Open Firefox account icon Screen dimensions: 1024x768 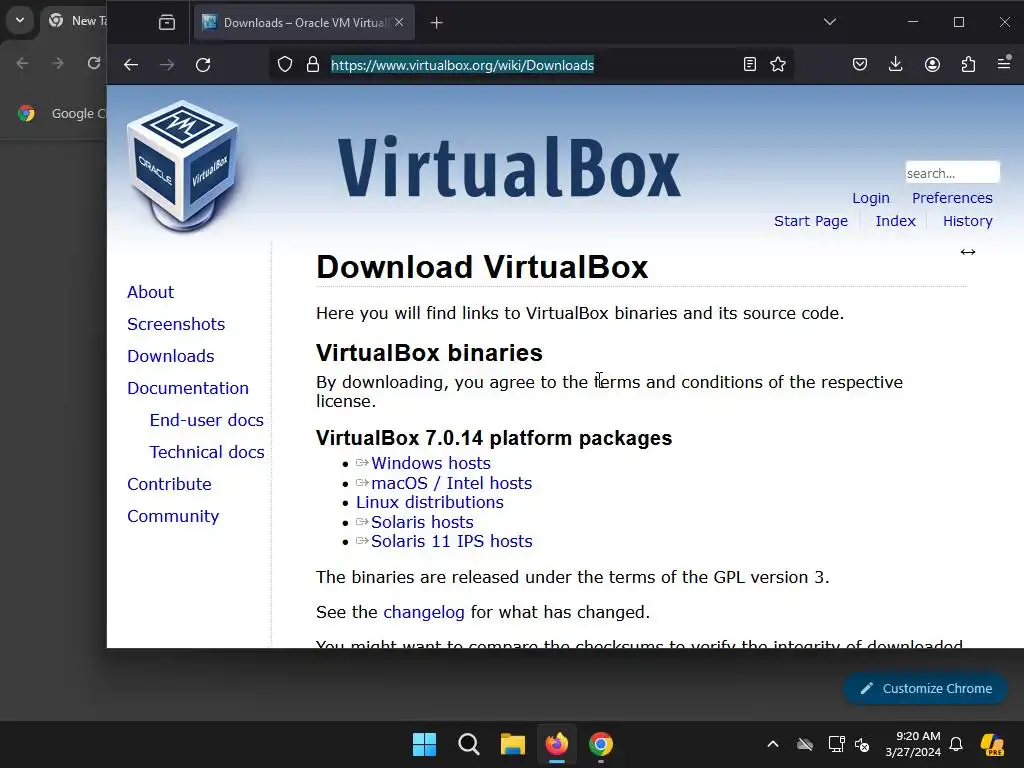(x=933, y=65)
